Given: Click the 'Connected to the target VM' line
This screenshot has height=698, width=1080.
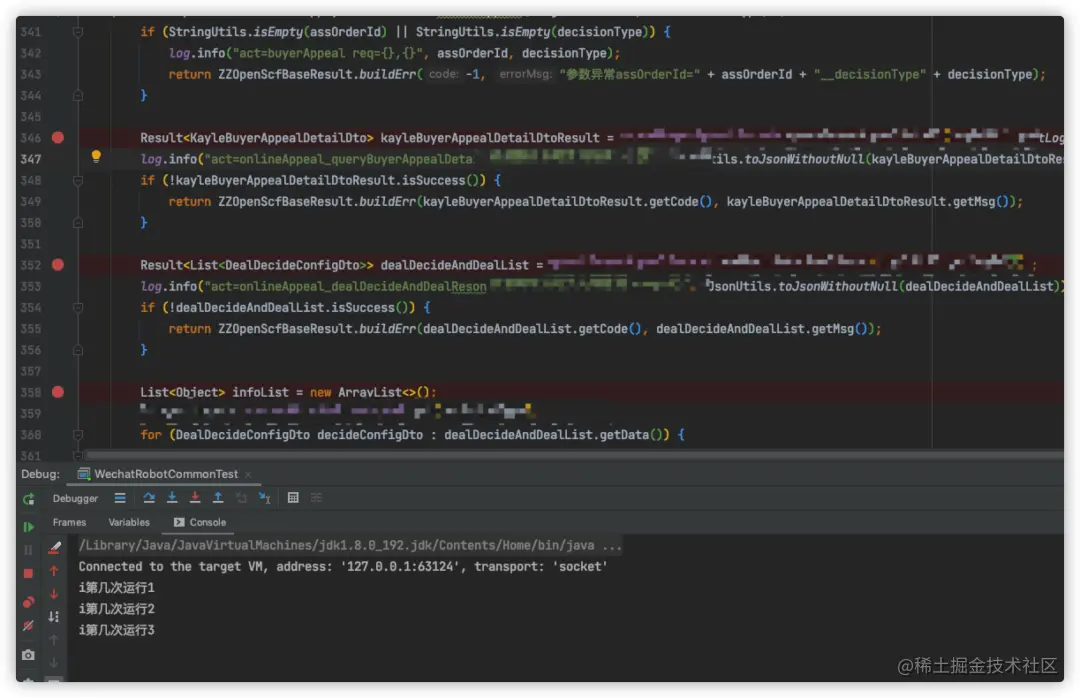Looking at the screenshot, I should coord(343,567).
